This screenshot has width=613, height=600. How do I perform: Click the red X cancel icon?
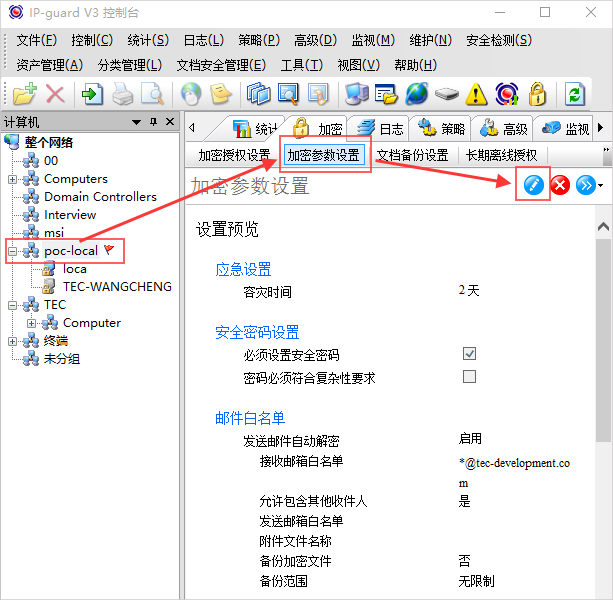point(560,186)
